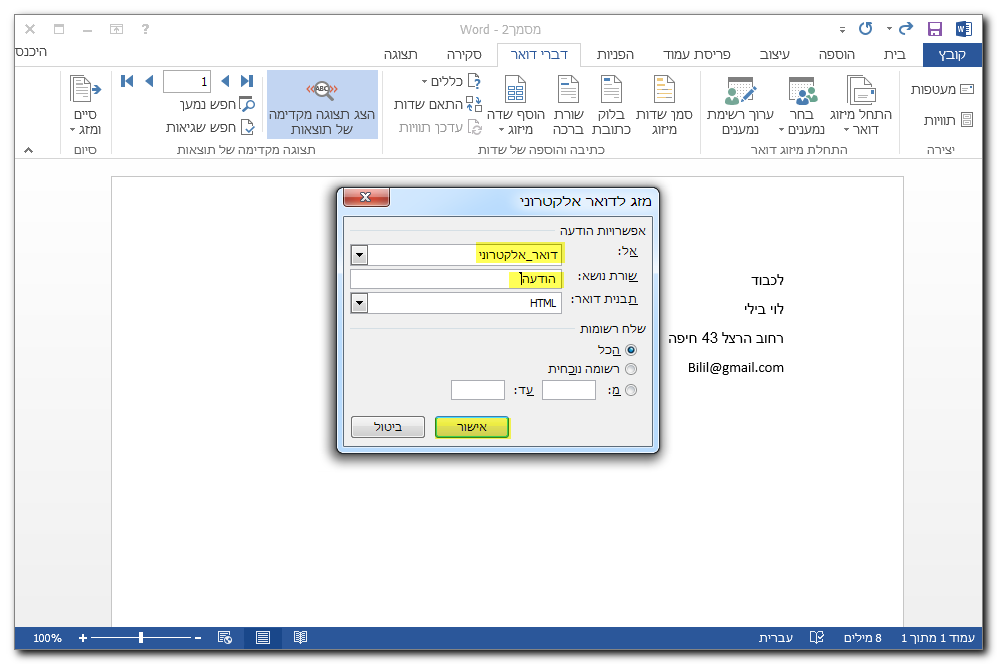The image size is (997, 664).
Task: Expand the mail format HTML dropdown
Action: click(360, 302)
